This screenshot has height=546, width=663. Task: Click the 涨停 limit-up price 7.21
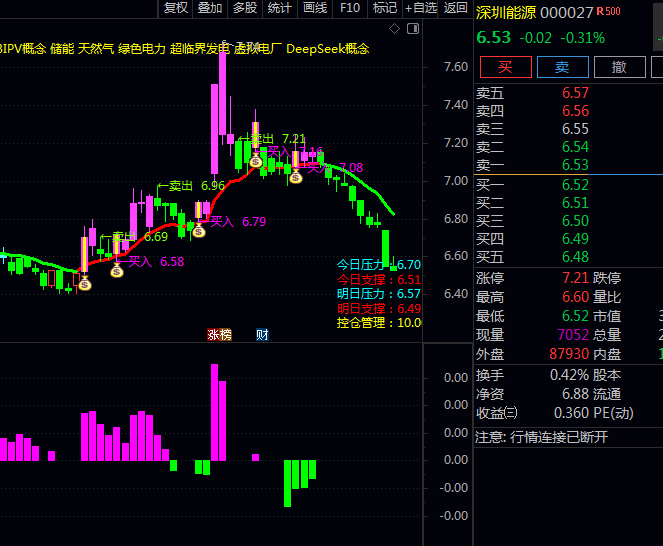tap(575, 278)
